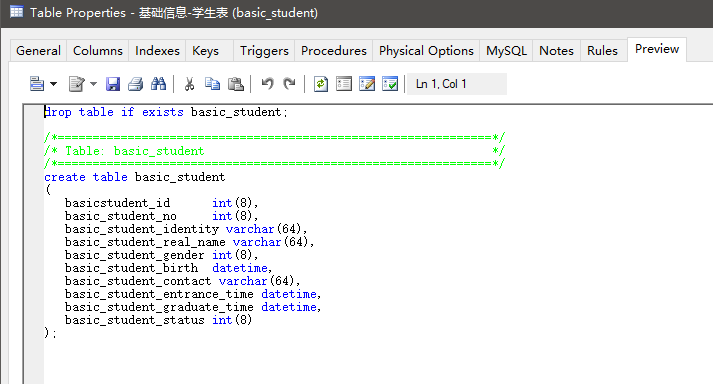This screenshot has width=713, height=384.
Task: Open Find with binoculars icon
Action: pos(158,84)
